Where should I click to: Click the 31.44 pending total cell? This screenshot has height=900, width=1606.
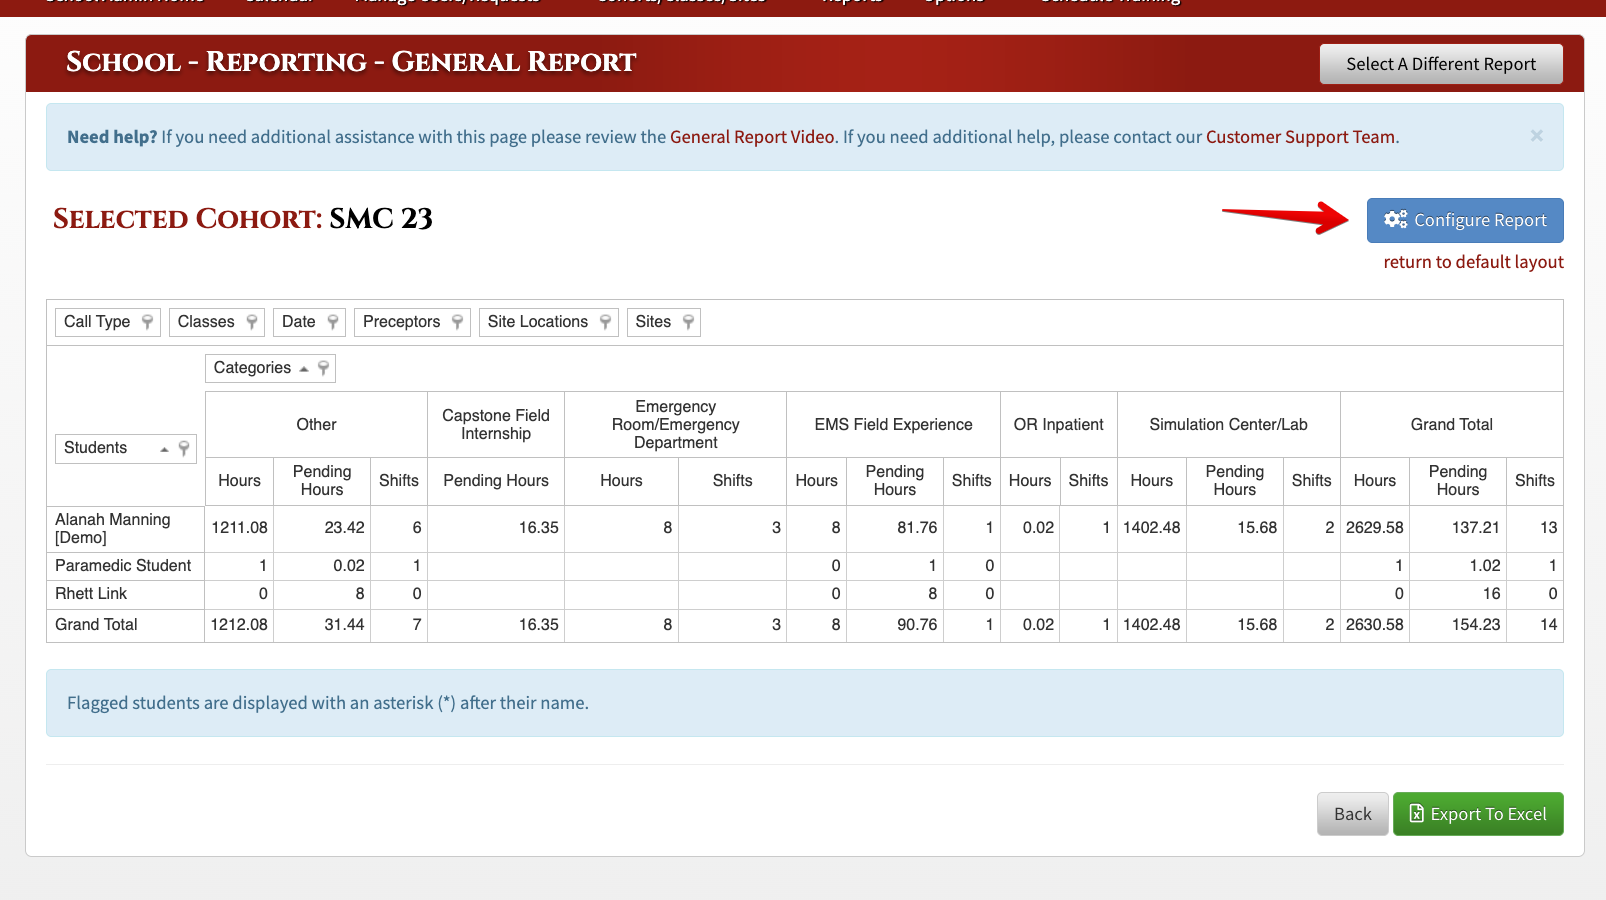pyautogui.click(x=322, y=625)
